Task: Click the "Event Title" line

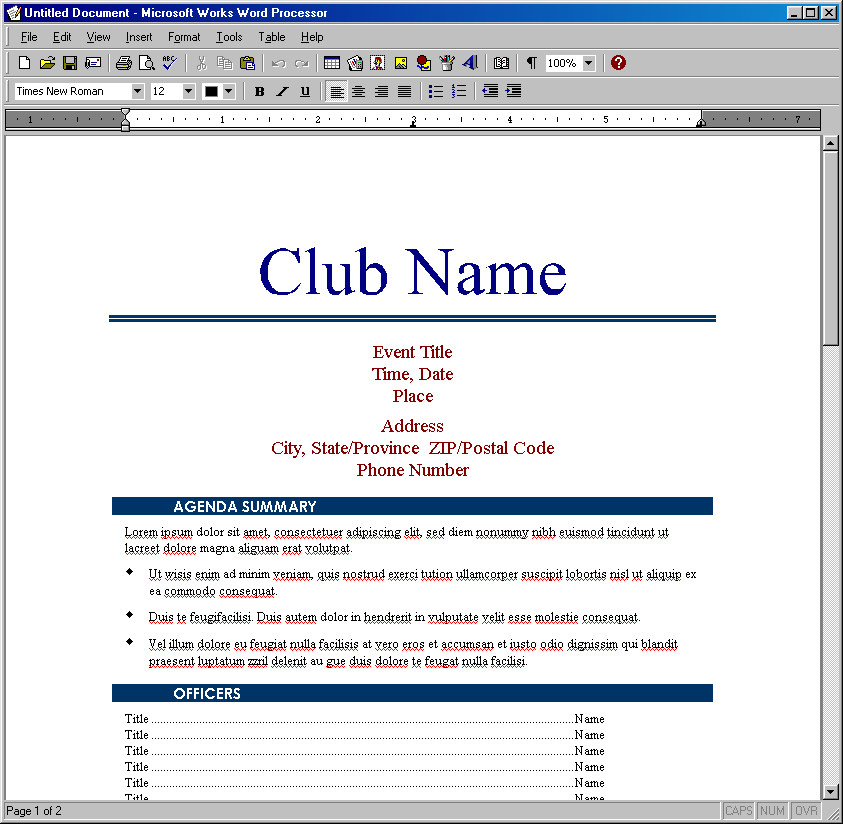Action: pyautogui.click(x=412, y=352)
